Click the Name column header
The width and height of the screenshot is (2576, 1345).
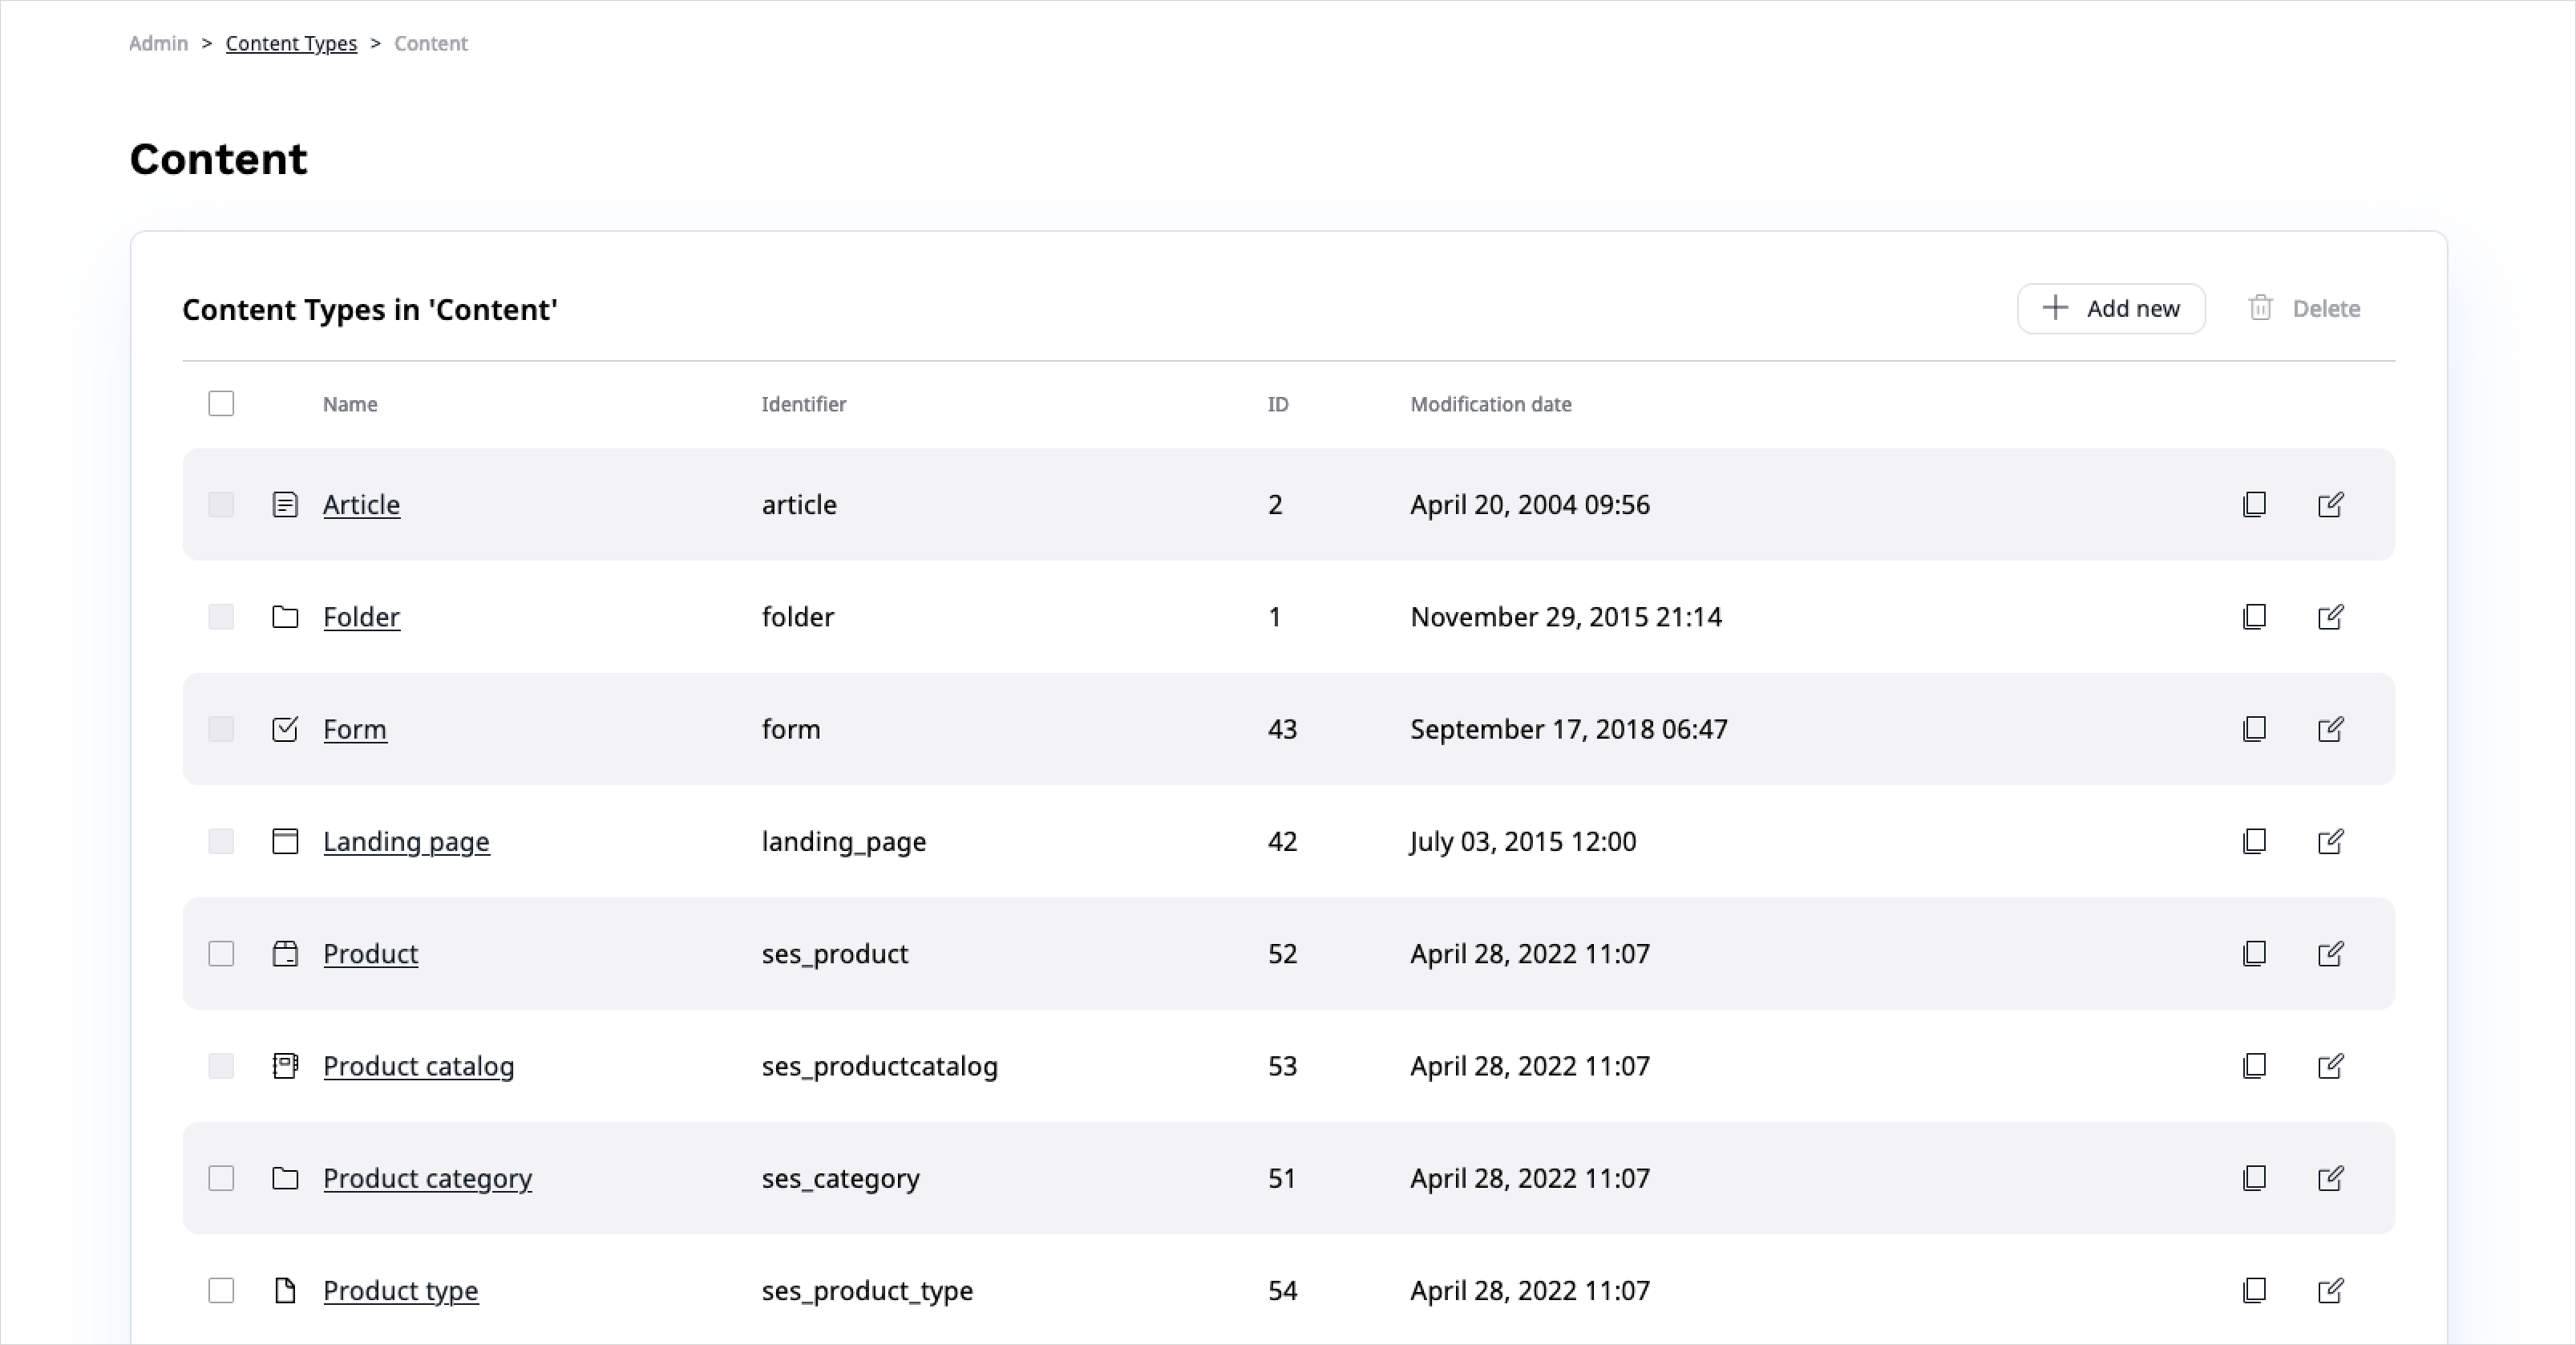pyautogui.click(x=350, y=404)
